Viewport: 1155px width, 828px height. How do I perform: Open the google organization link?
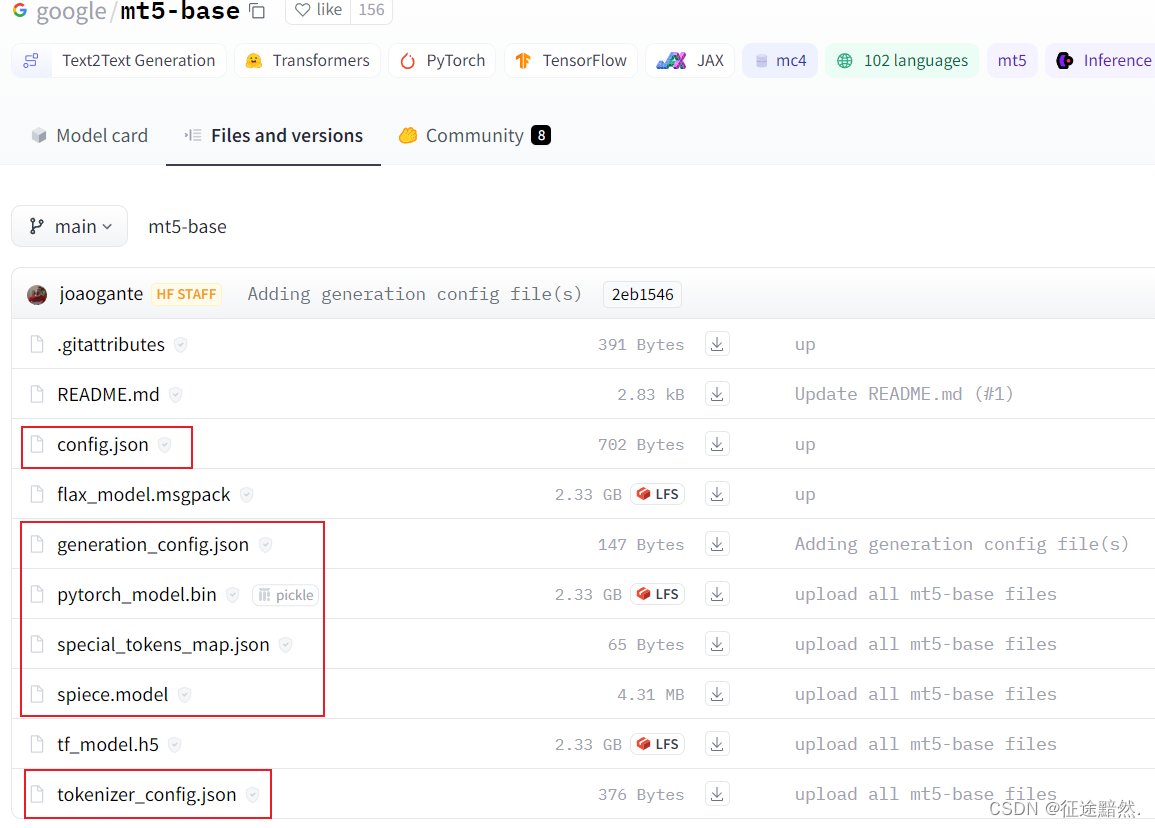71,10
